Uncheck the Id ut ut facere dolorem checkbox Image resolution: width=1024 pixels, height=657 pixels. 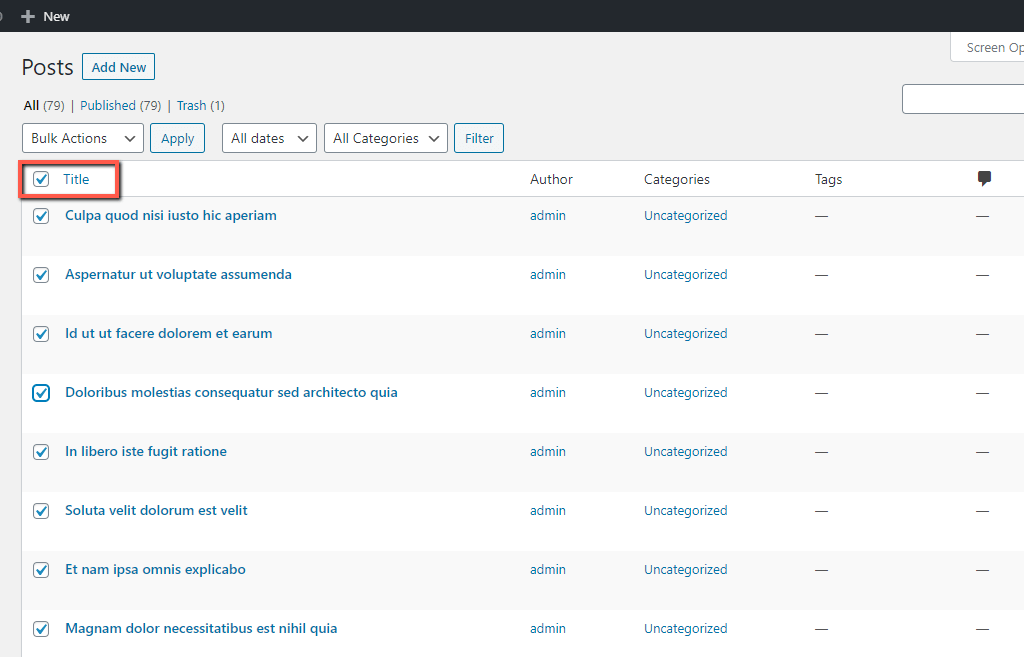[41, 334]
